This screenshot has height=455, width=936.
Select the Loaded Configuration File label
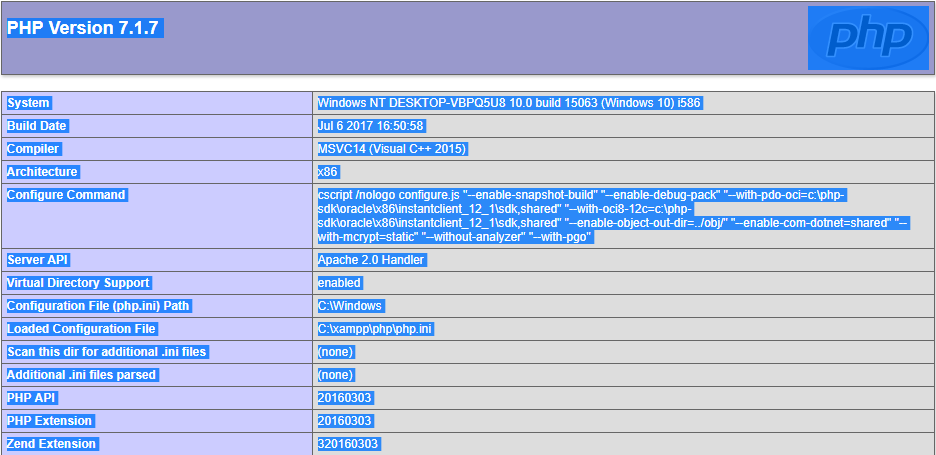(x=82, y=329)
